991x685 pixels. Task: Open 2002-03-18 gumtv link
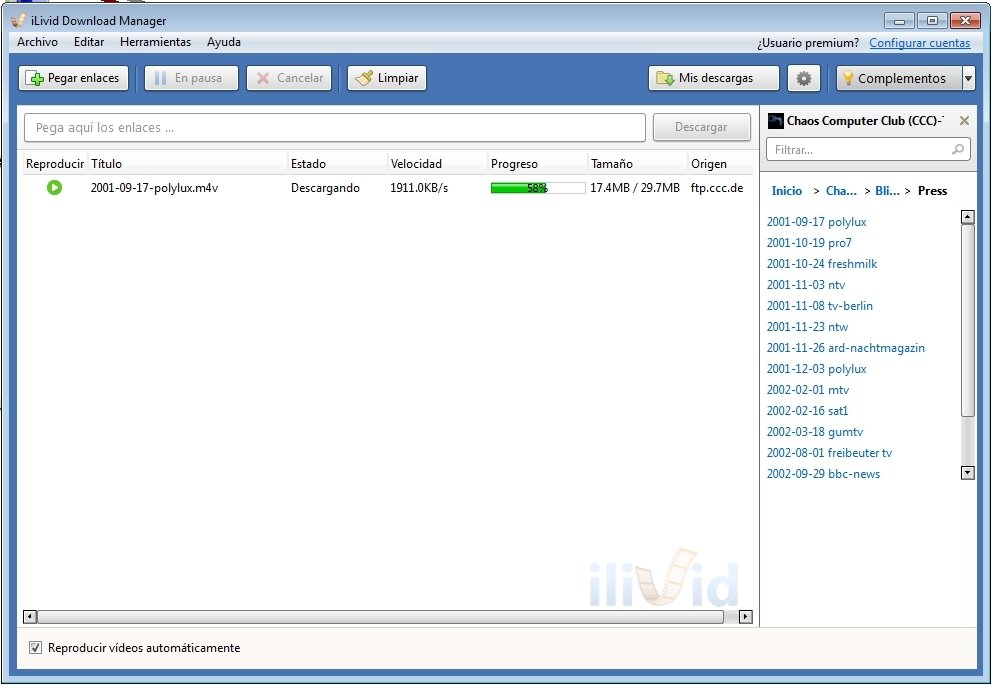pyautogui.click(x=815, y=432)
